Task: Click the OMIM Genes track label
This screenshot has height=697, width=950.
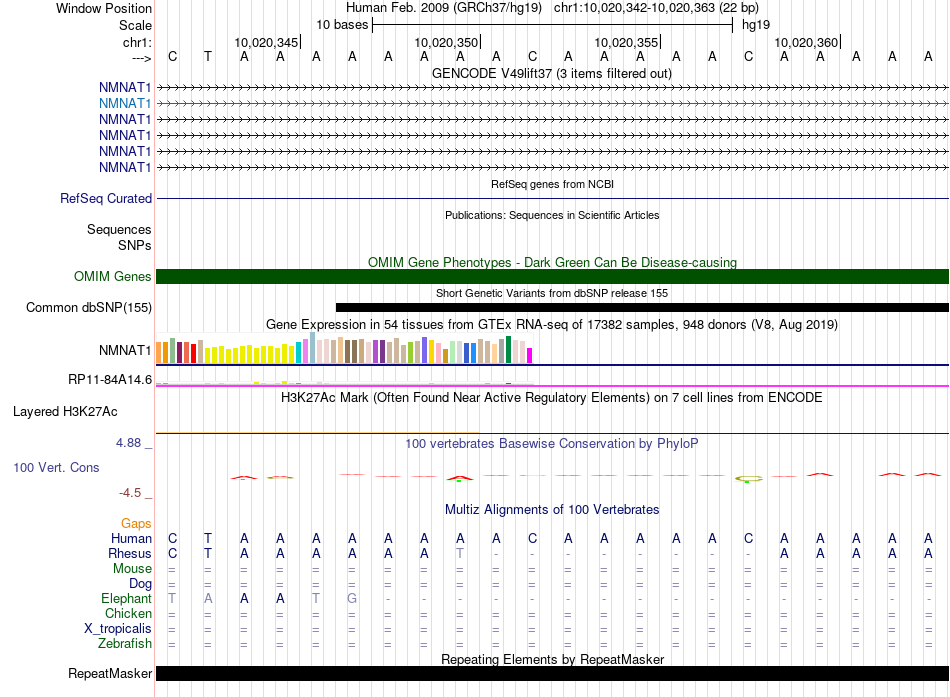Action: pos(113,276)
